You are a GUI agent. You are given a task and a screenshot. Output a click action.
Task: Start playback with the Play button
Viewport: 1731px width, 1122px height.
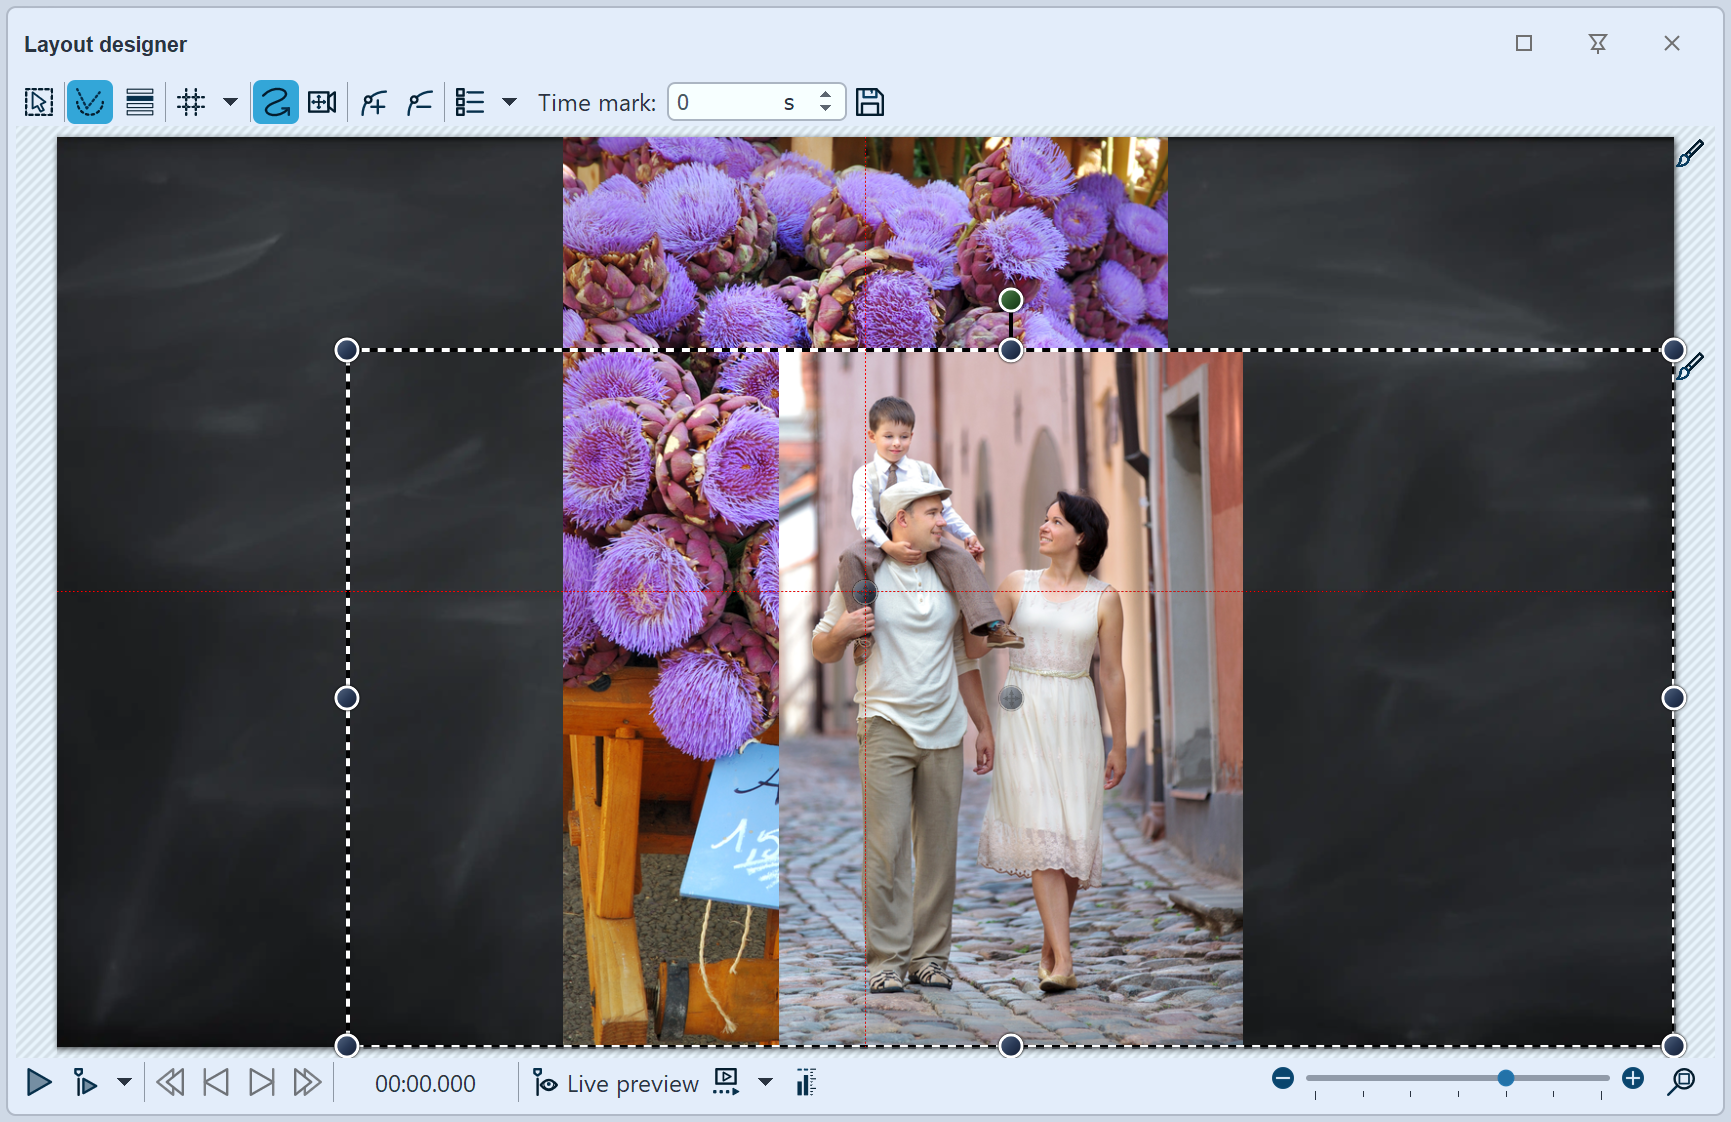tap(38, 1083)
